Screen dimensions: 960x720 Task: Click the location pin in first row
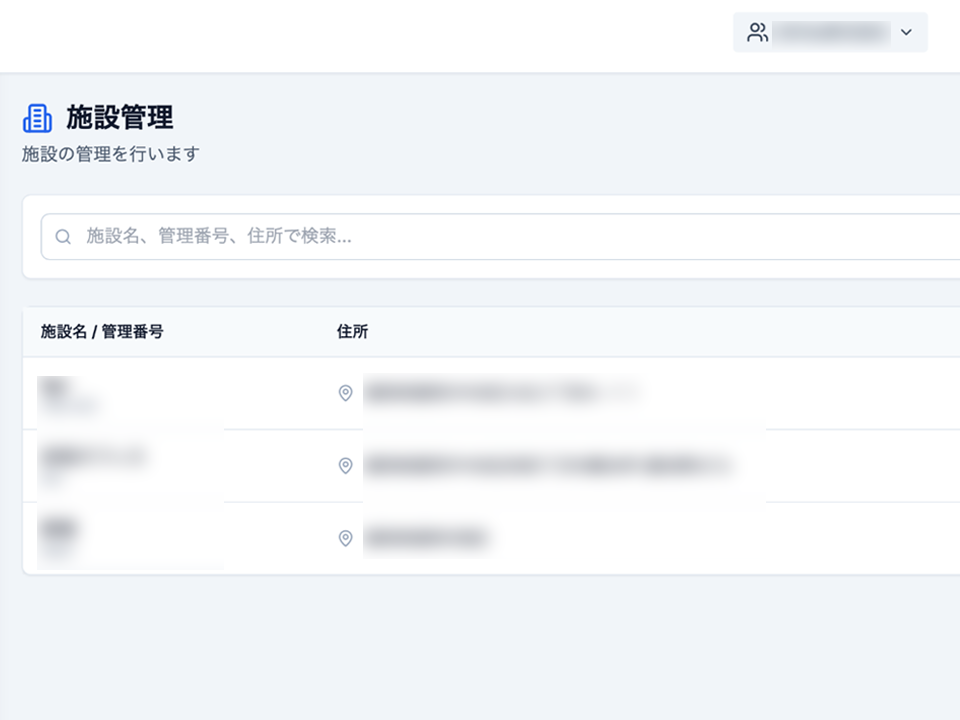(345, 394)
